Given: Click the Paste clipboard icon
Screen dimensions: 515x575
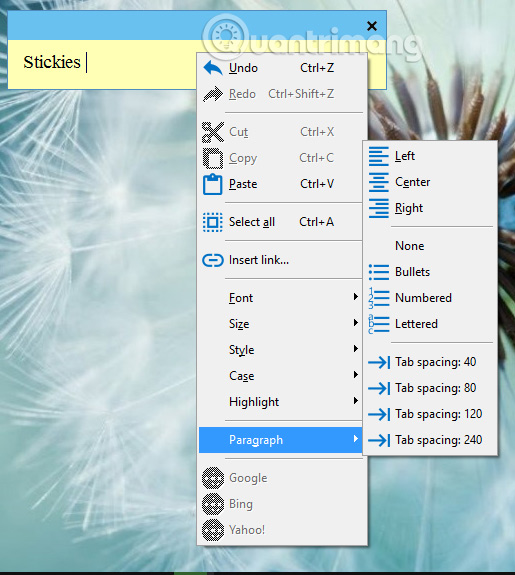Looking at the screenshot, I should pos(213,184).
